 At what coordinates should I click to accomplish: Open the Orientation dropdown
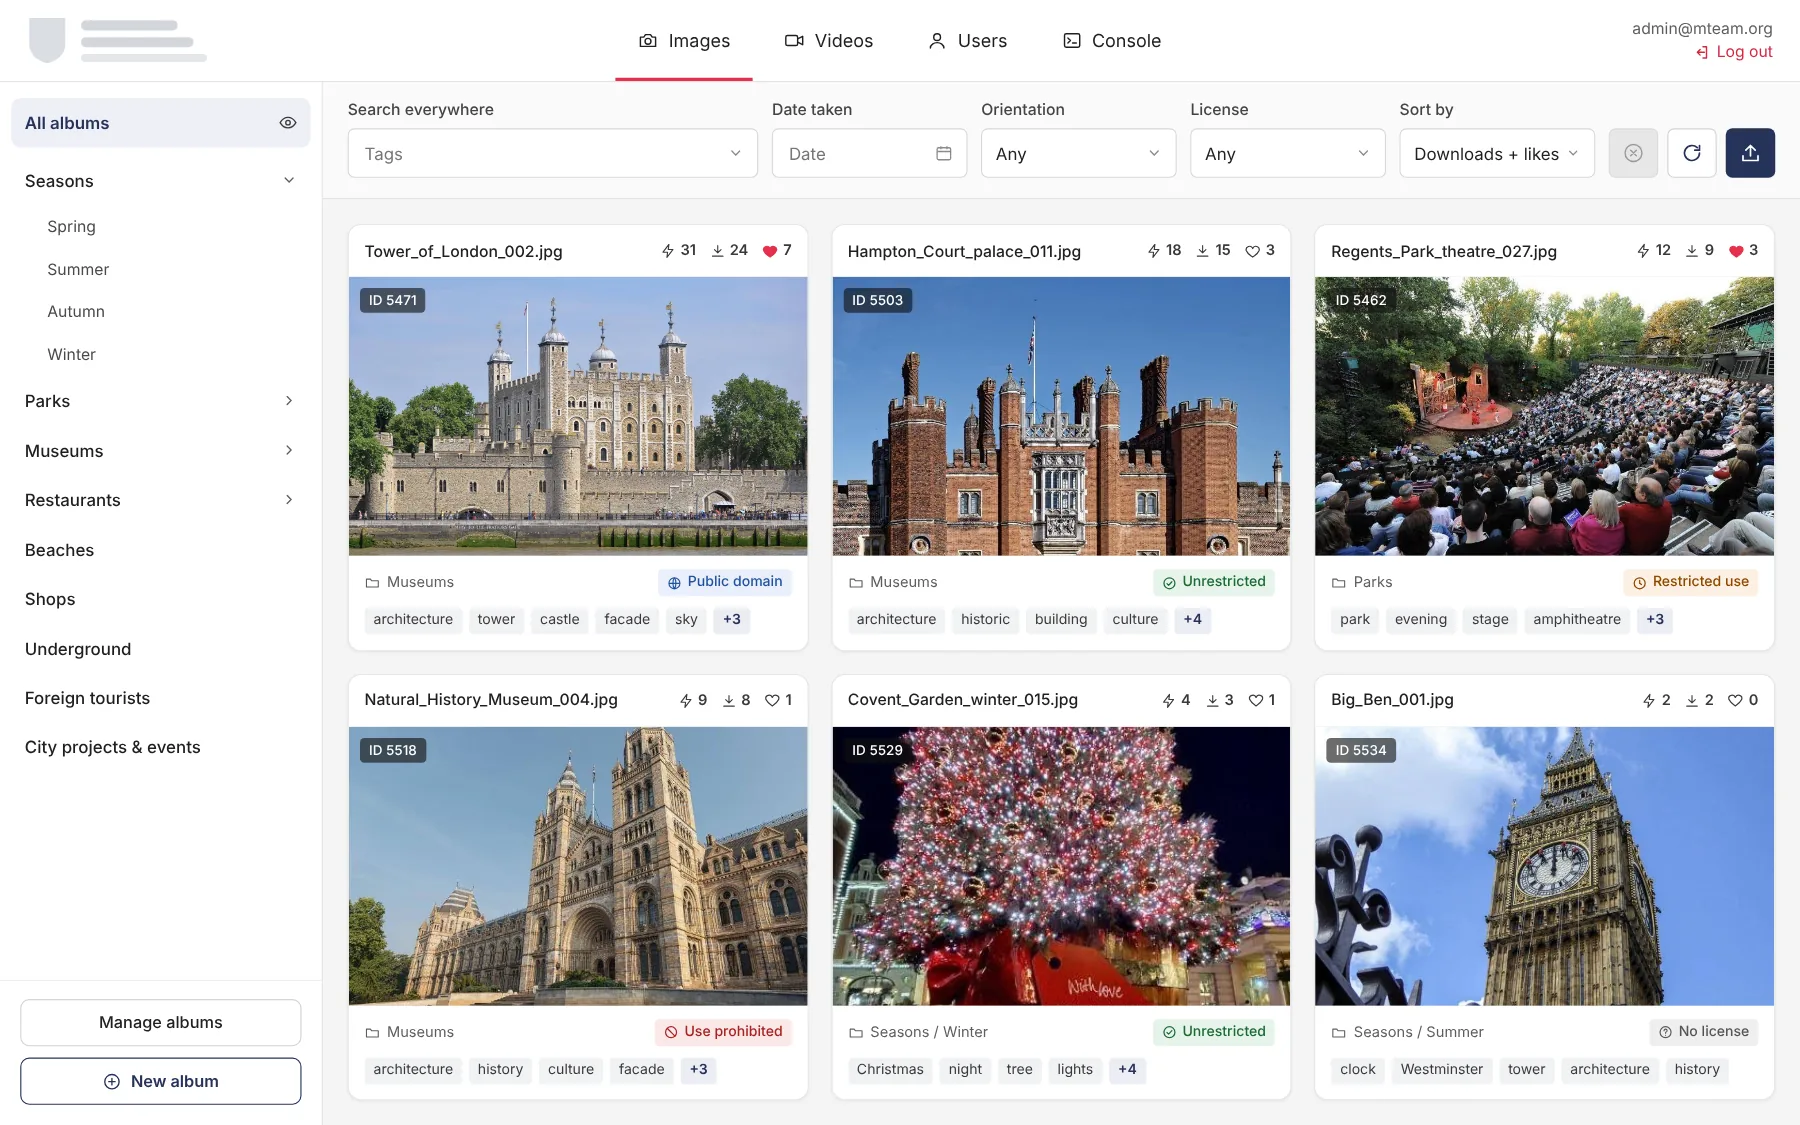1078,153
